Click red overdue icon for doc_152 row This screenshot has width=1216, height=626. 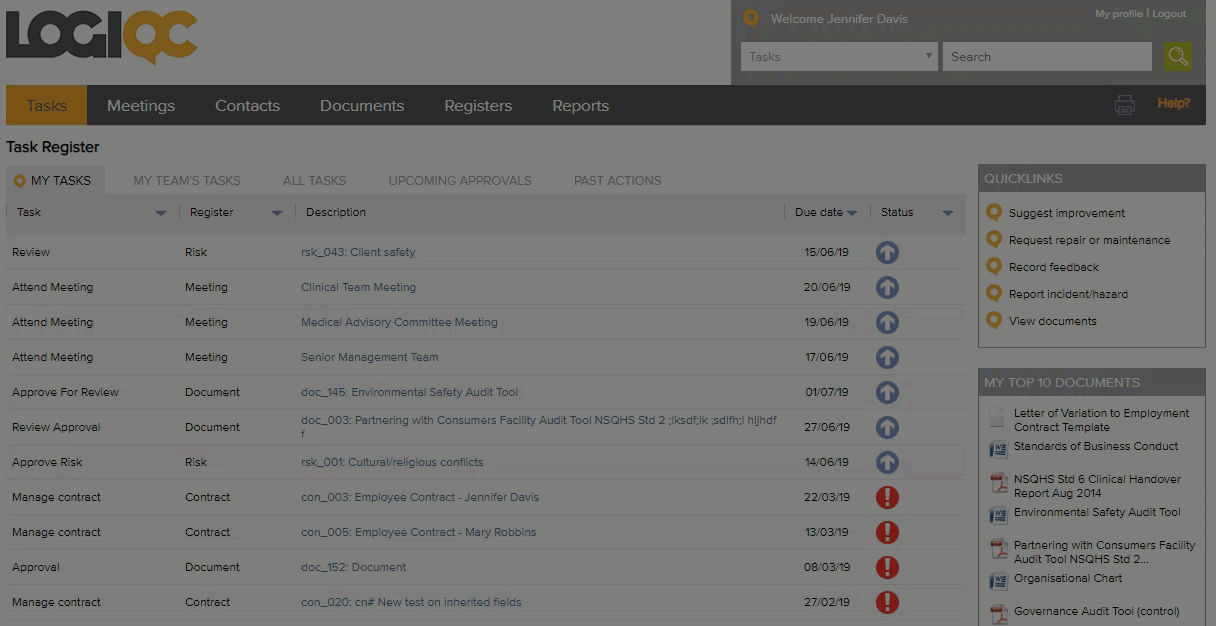click(x=887, y=567)
